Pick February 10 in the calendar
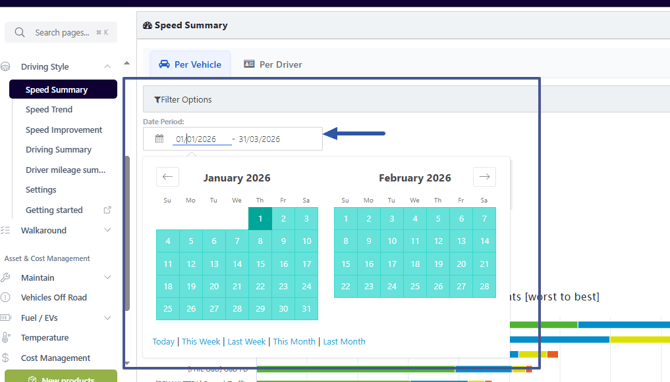Screen dimensions: 670x382 click(x=392, y=241)
